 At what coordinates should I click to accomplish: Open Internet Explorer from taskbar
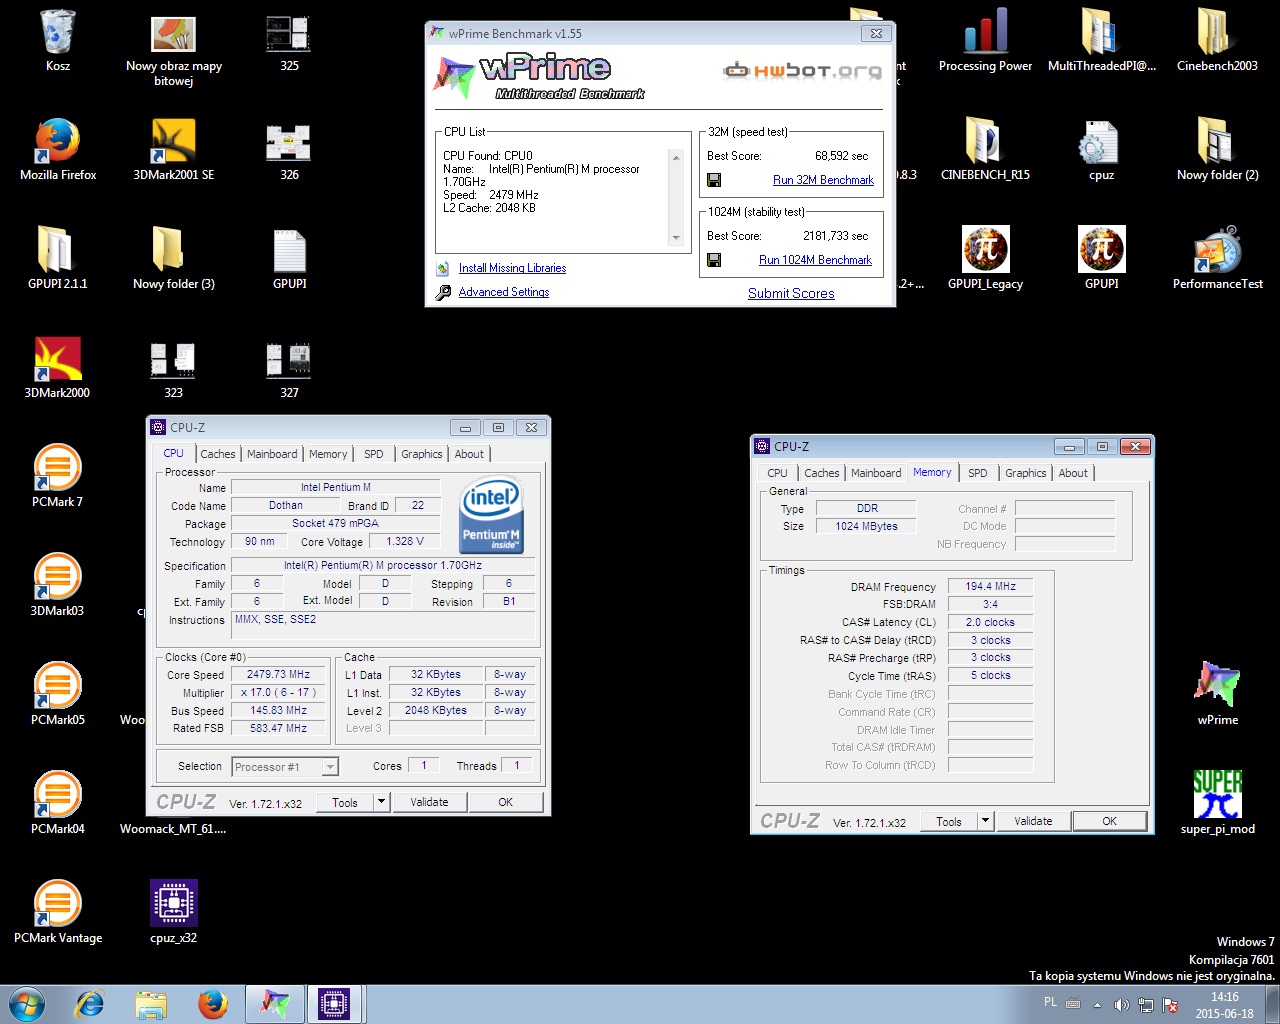90,1004
